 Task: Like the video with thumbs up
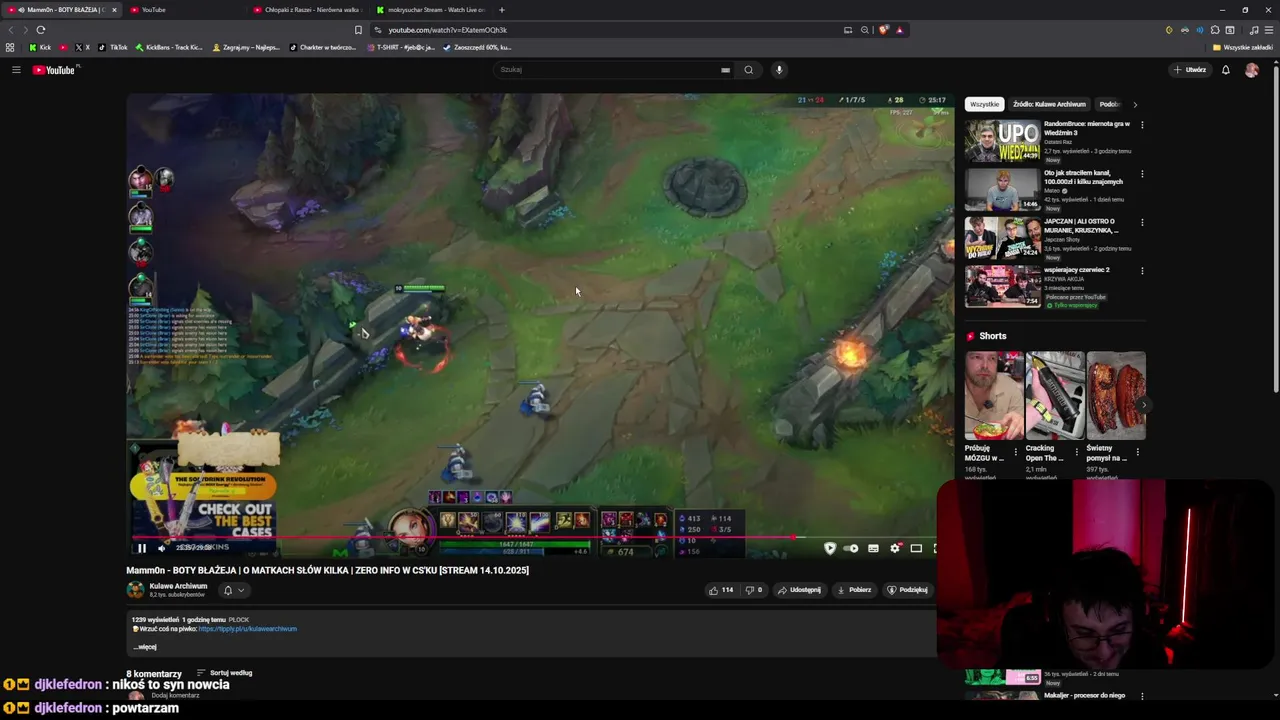click(722, 590)
